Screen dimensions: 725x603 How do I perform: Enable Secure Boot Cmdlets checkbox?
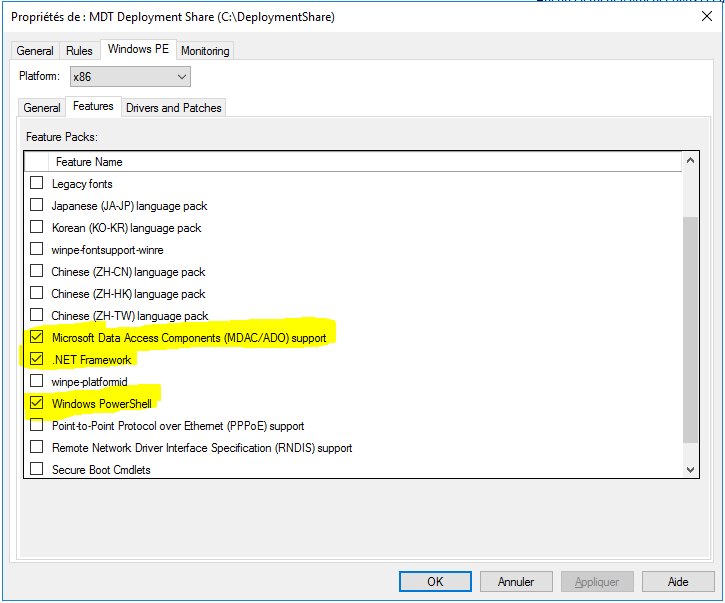coord(37,470)
